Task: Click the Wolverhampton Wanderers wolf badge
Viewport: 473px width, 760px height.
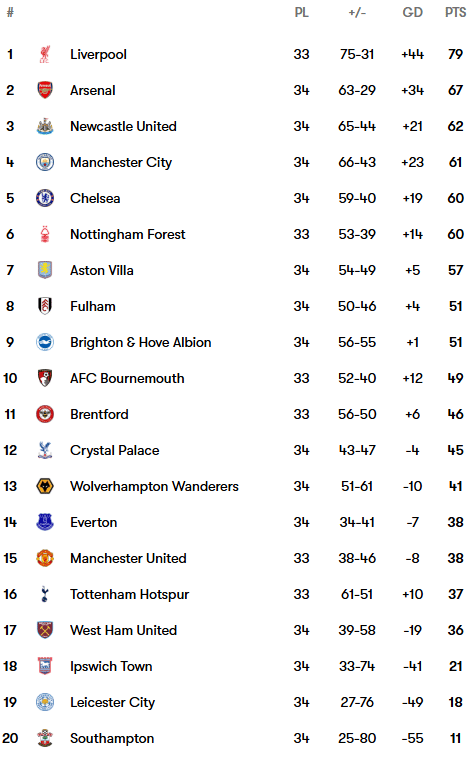Action: coord(45,486)
